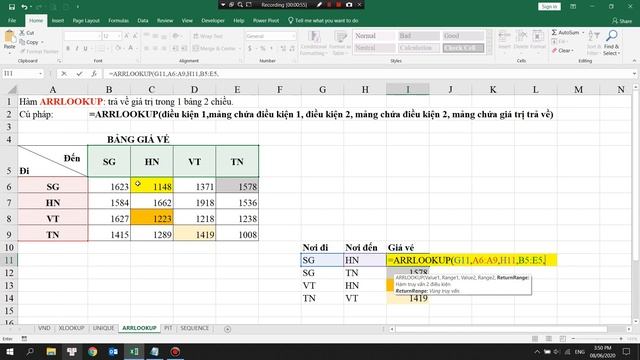Open Chrome from the taskbar
Viewport: 640px width, 360px height.
tap(92, 351)
